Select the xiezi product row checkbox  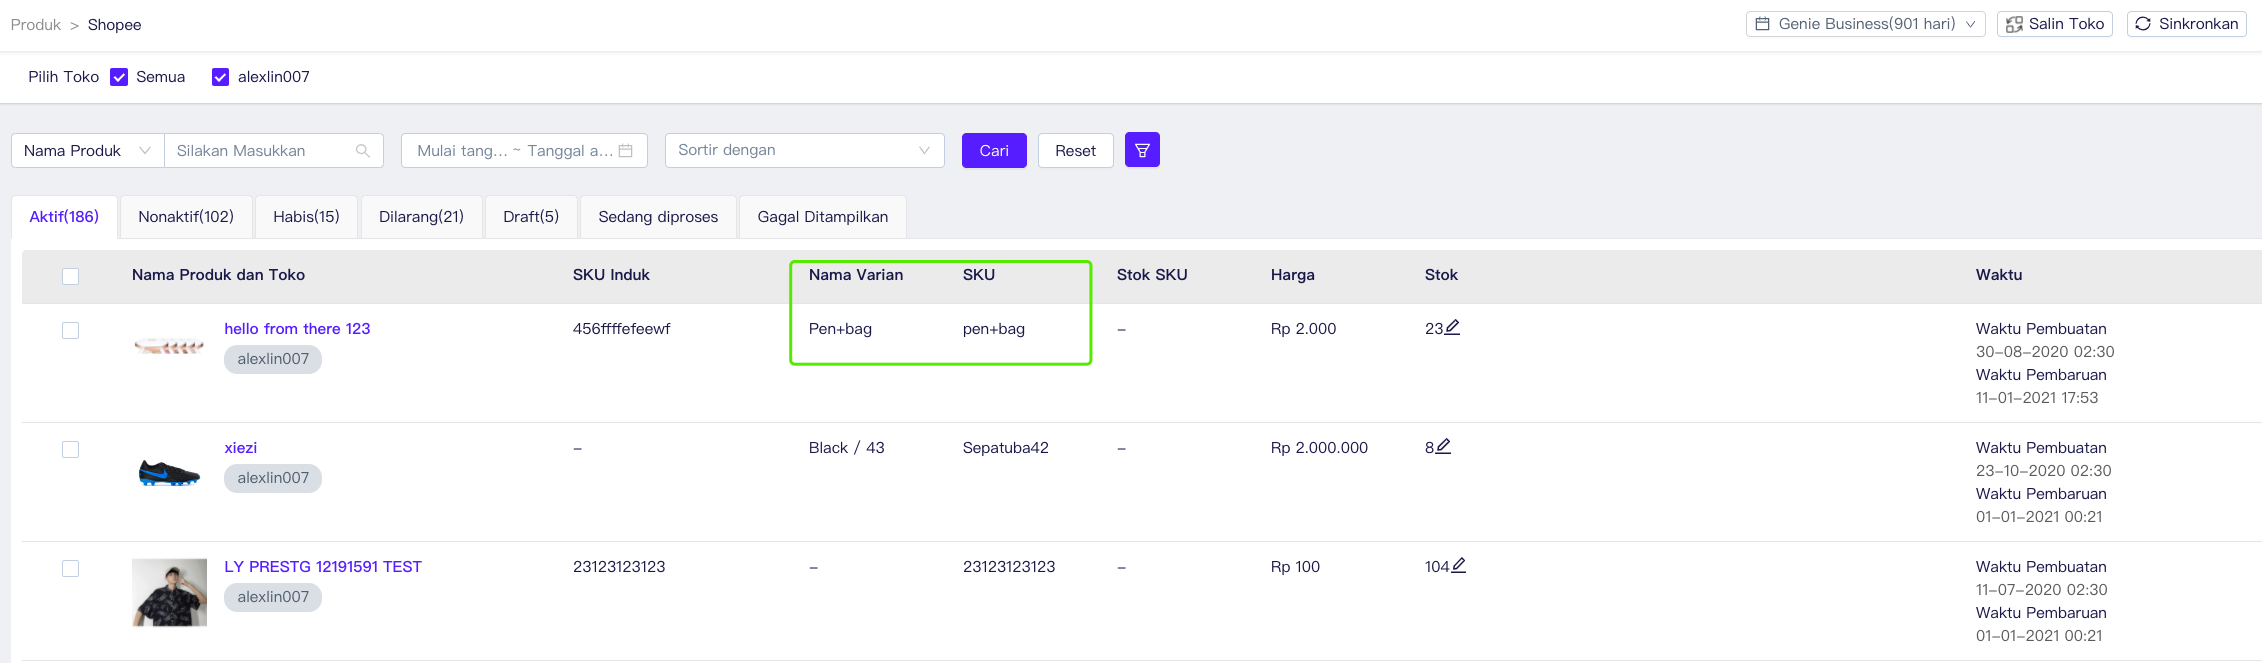70,449
